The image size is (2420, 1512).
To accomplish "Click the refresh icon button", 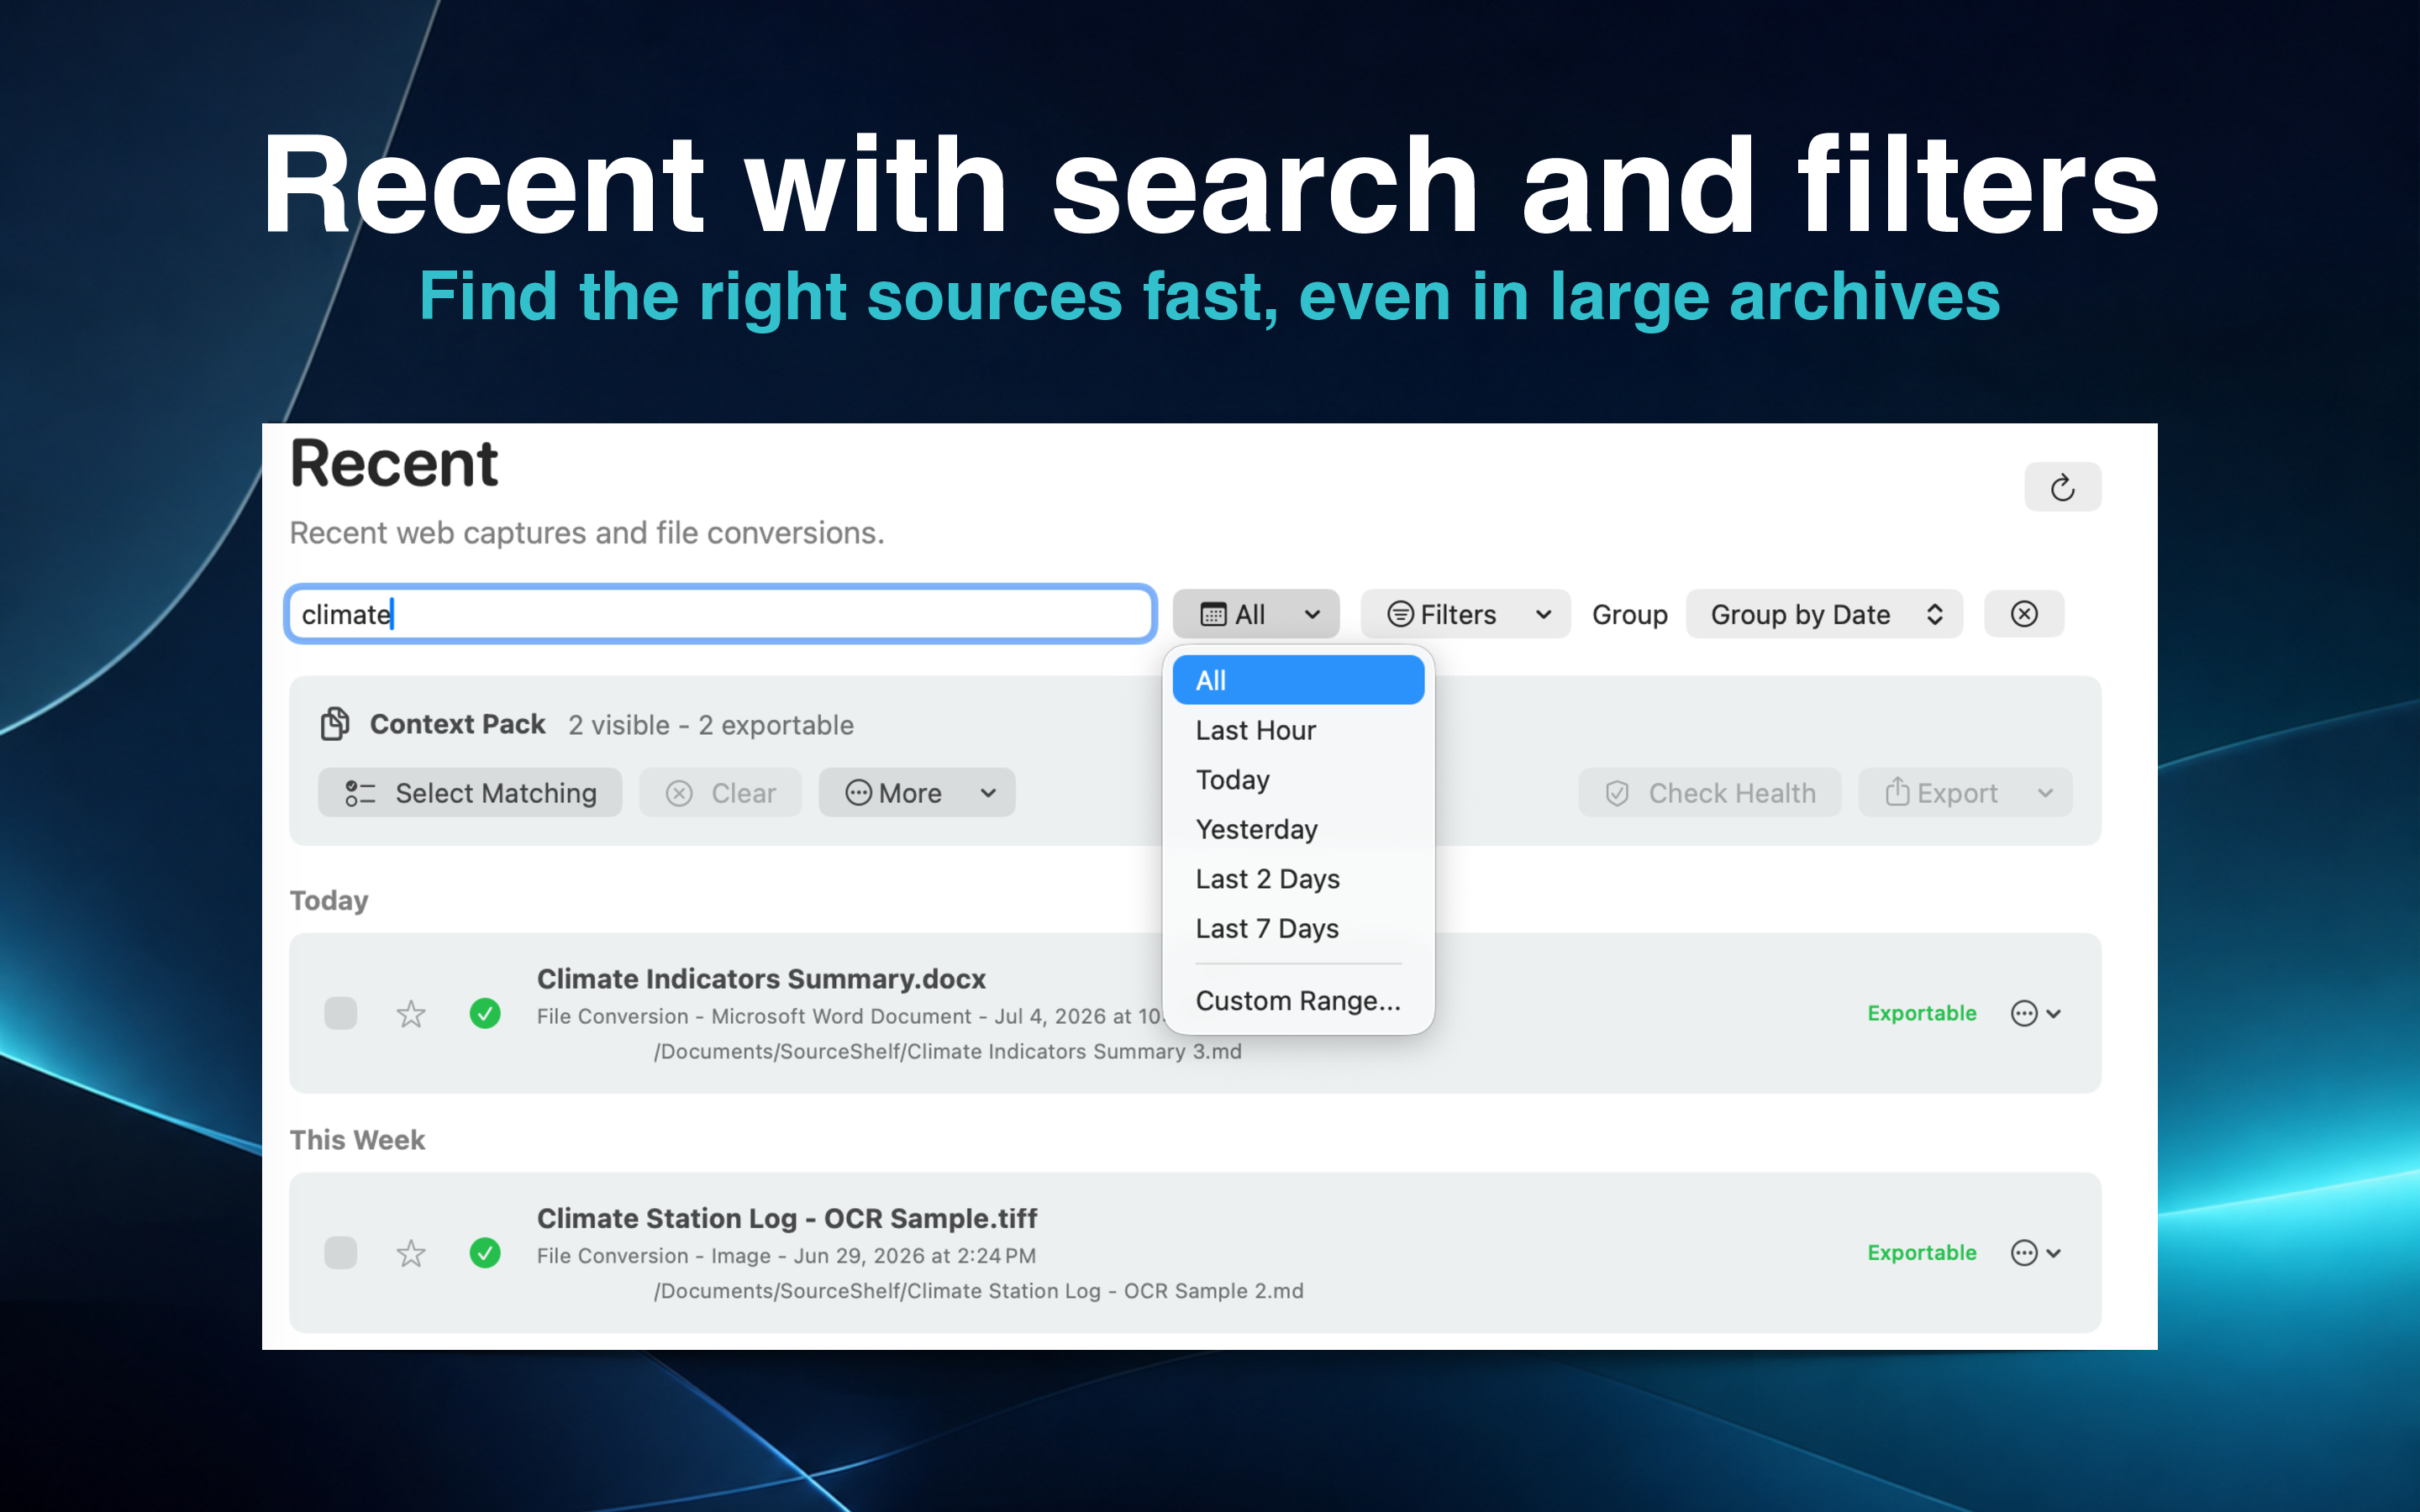I will click(2062, 487).
